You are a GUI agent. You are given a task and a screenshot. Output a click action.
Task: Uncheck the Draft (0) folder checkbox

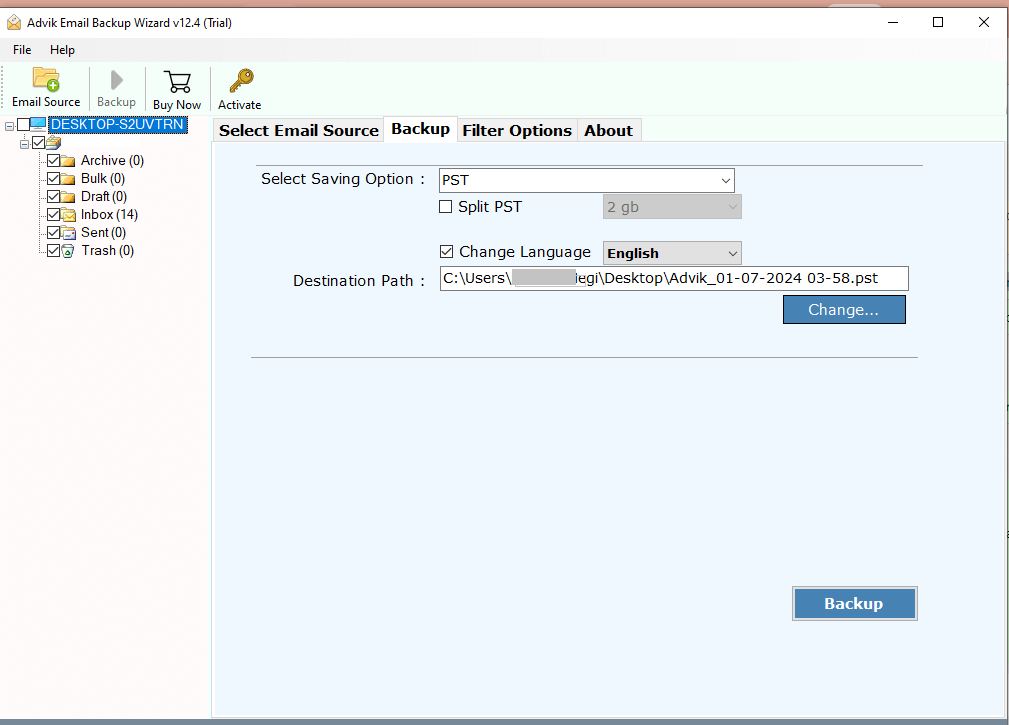53,196
